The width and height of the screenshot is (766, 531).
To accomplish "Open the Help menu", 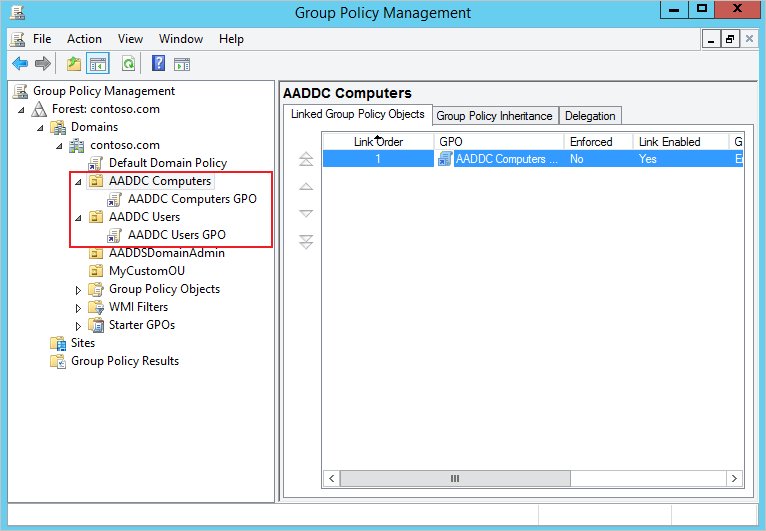I will pos(231,39).
